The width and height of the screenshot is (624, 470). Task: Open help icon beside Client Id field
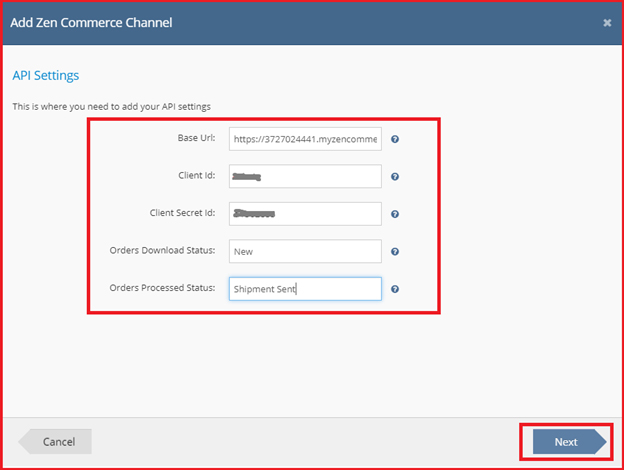(x=395, y=176)
